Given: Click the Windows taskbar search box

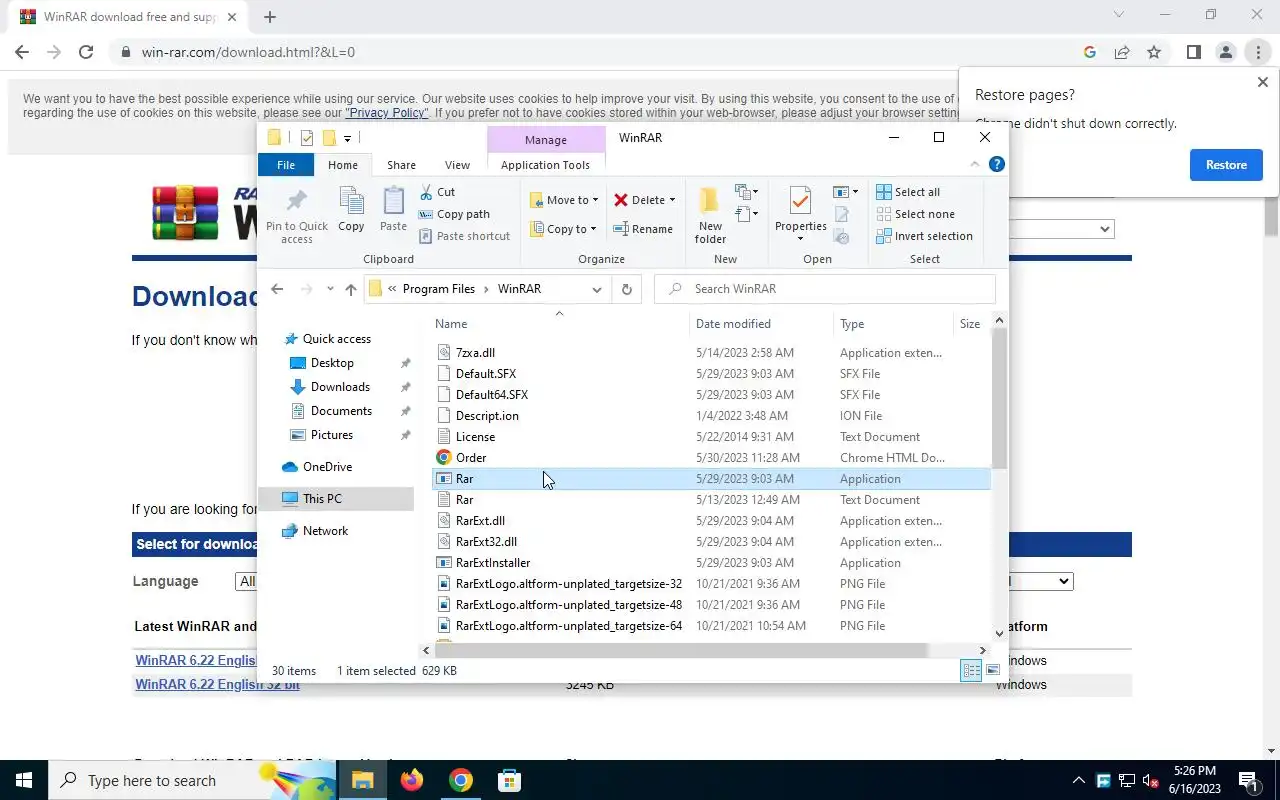Looking at the screenshot, I should pyautogui.click(x=192, y=780).
